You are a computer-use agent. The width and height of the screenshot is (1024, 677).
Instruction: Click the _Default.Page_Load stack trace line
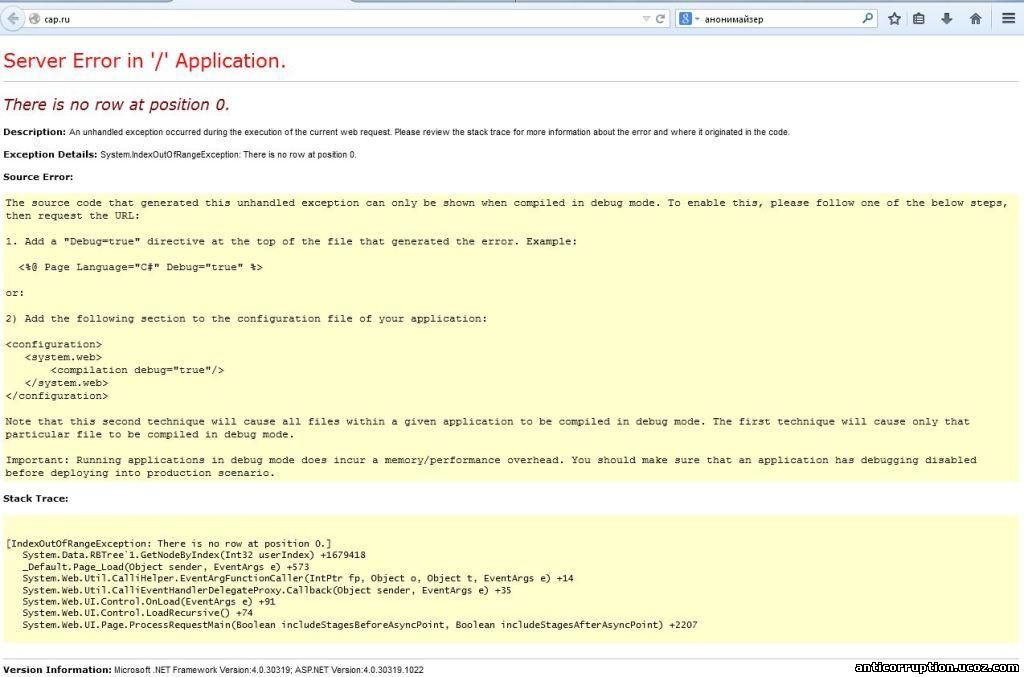pos(165,566)
